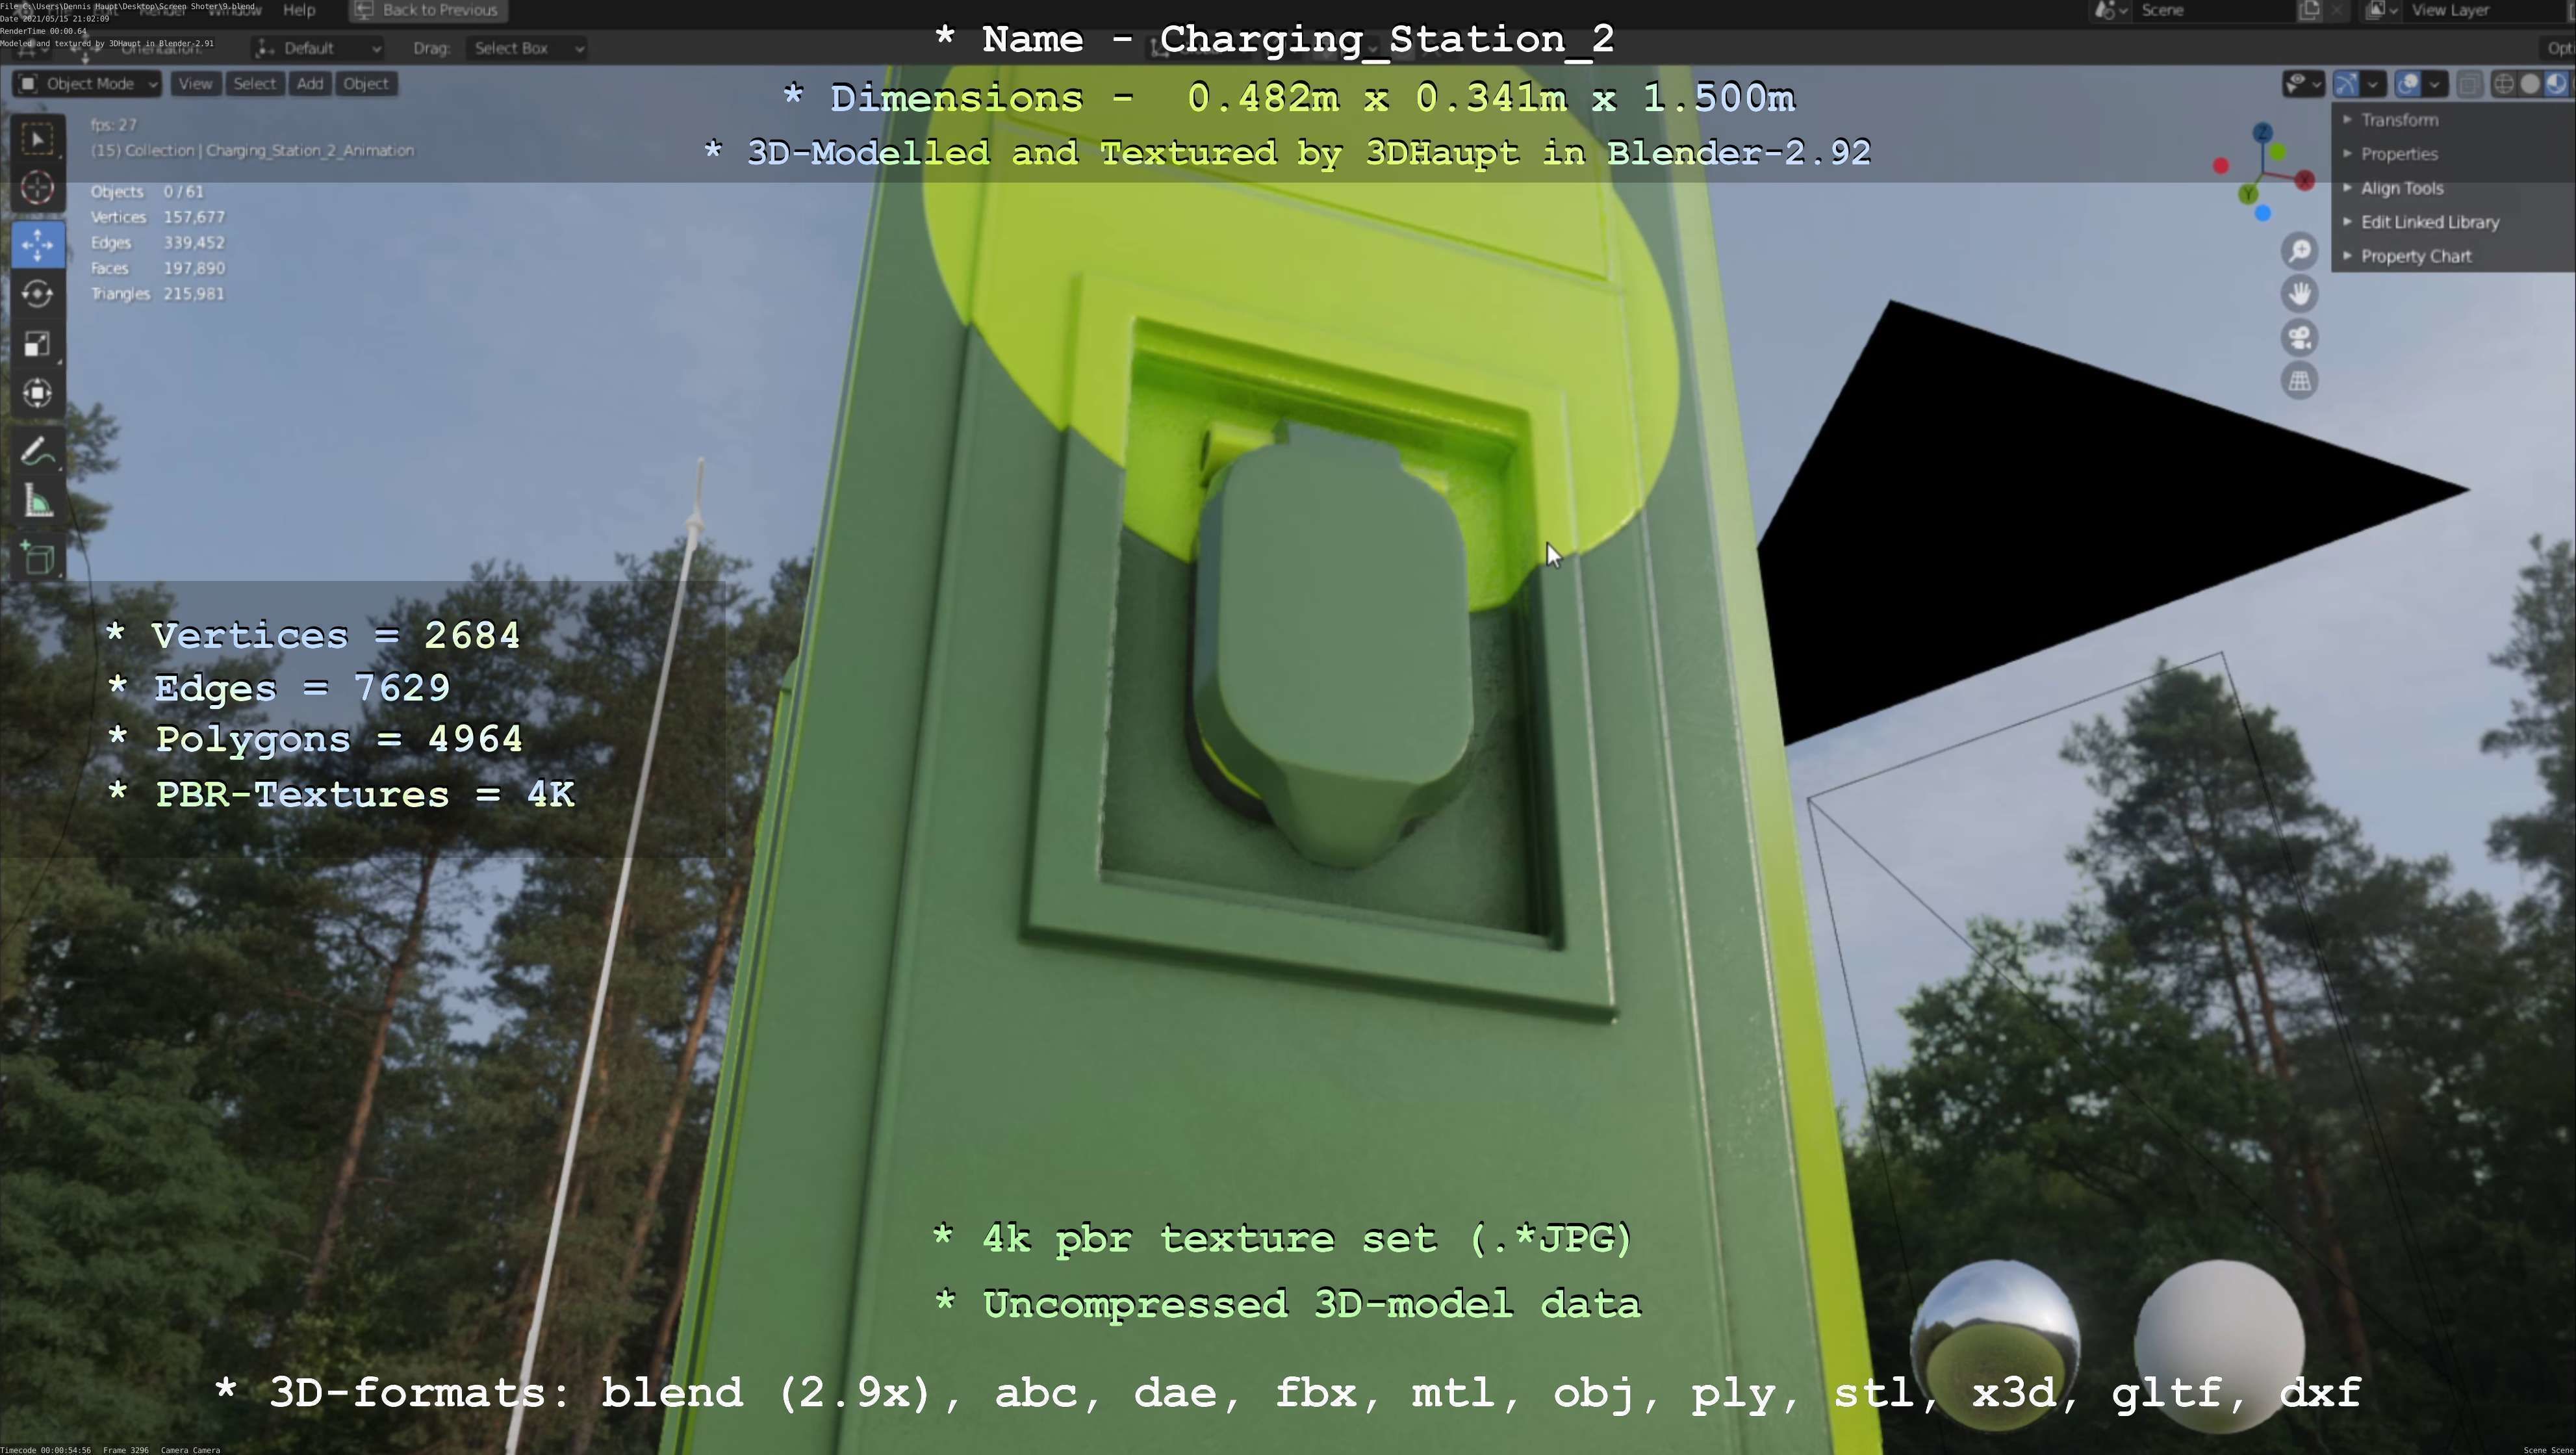2576x1455 pixels.
Task: Click the 'fps: 27' readout
Action: click(114, 125)
